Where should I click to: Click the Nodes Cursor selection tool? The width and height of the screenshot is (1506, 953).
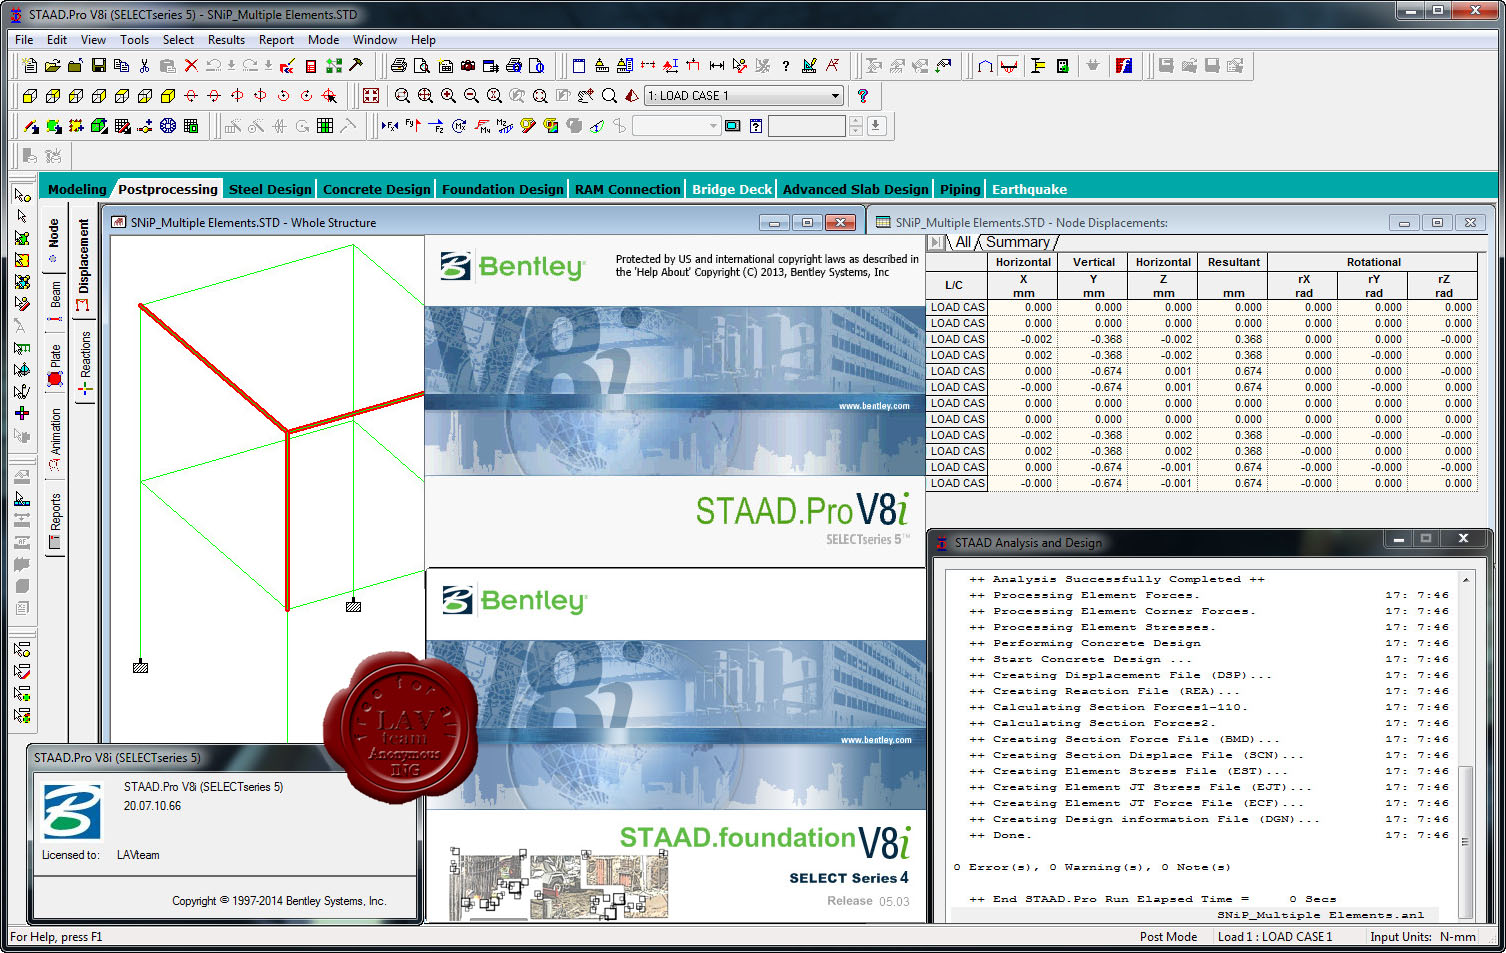(22, 195)
